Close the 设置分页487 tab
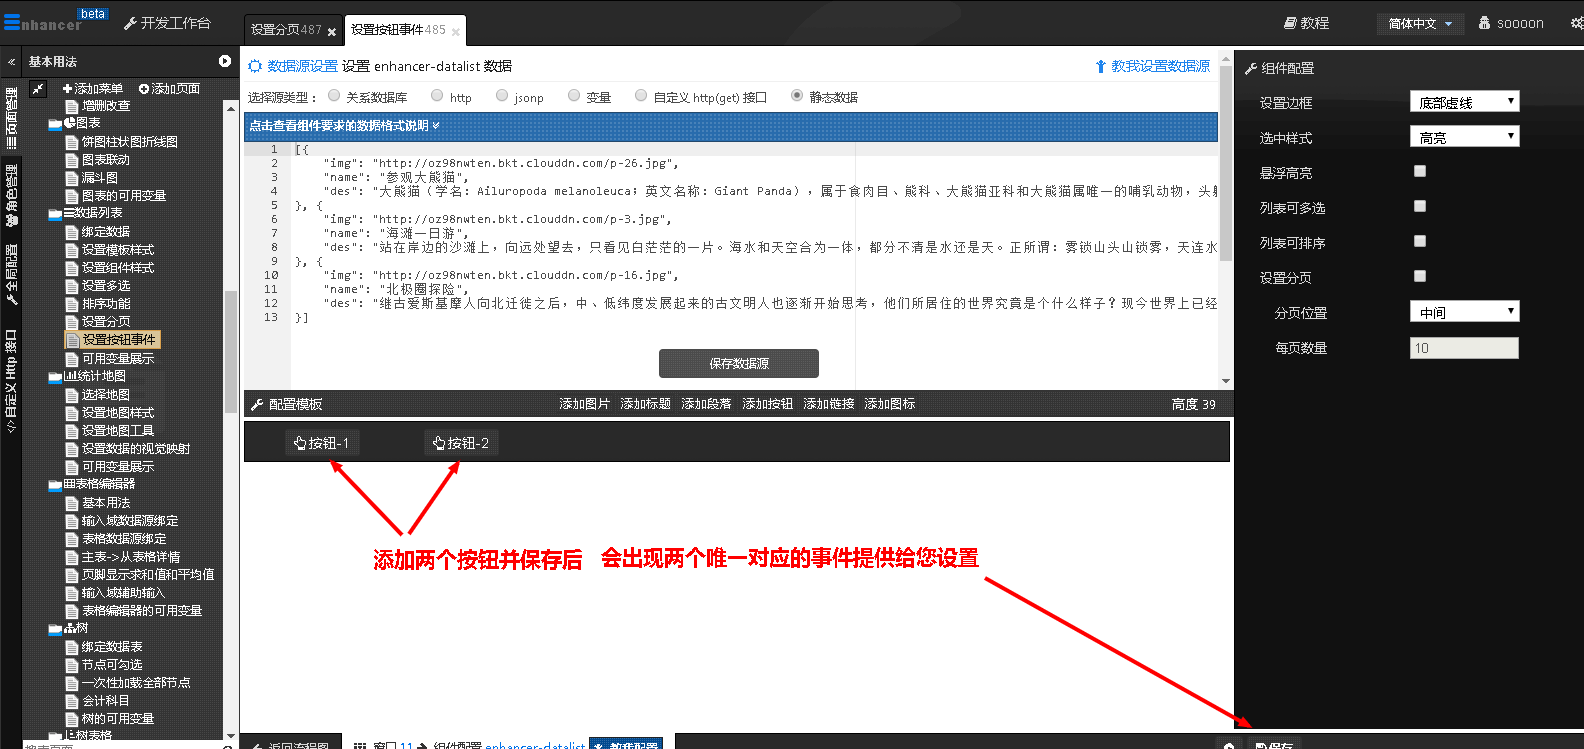The height and width of the screenshot is (749, 1584). coord(332,32)
